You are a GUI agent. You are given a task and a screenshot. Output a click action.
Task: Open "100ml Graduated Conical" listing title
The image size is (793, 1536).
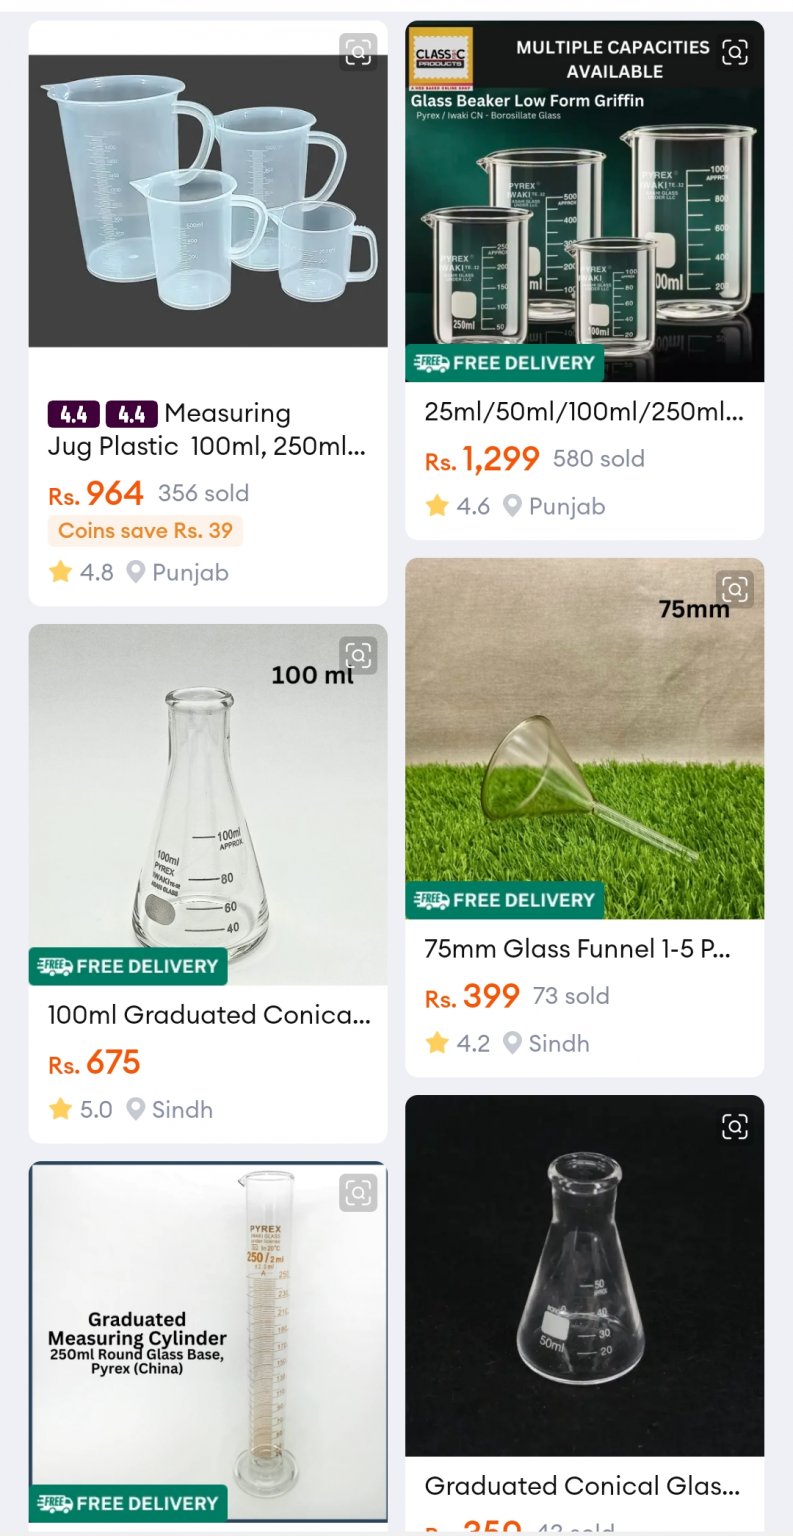[208, 1015]
